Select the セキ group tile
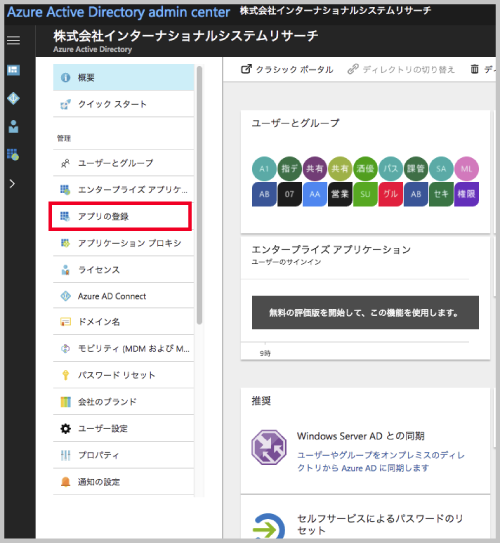 (x=441, y=194)
